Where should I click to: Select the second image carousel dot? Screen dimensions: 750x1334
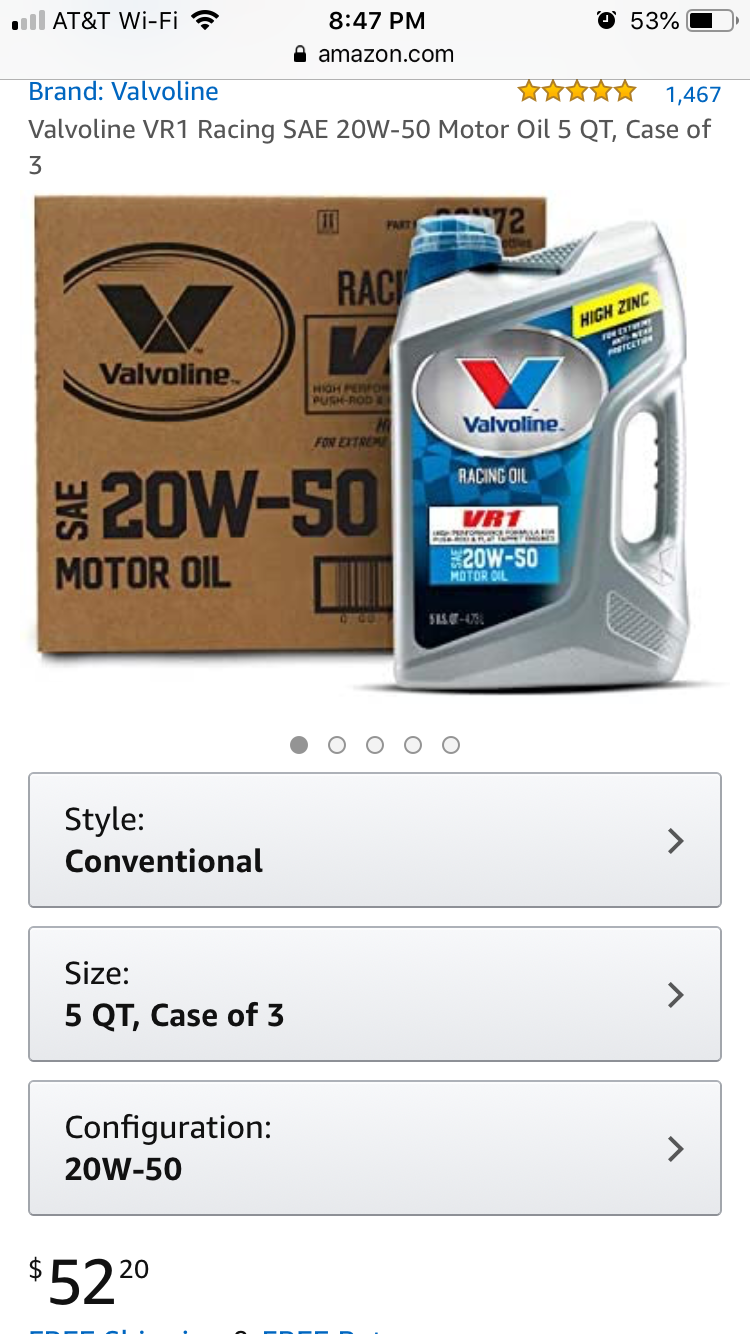[x=337, y=745]
